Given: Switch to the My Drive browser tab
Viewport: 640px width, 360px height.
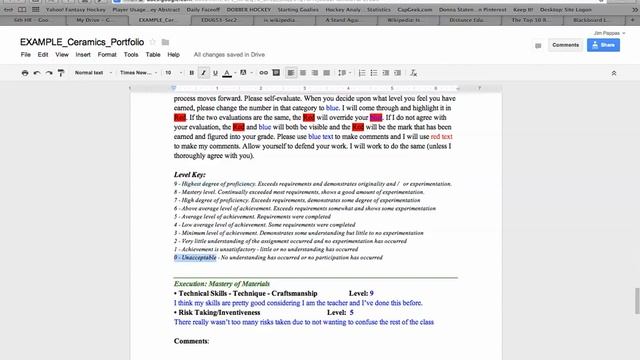Looking at the screenshot, I should tap(94, 20).
